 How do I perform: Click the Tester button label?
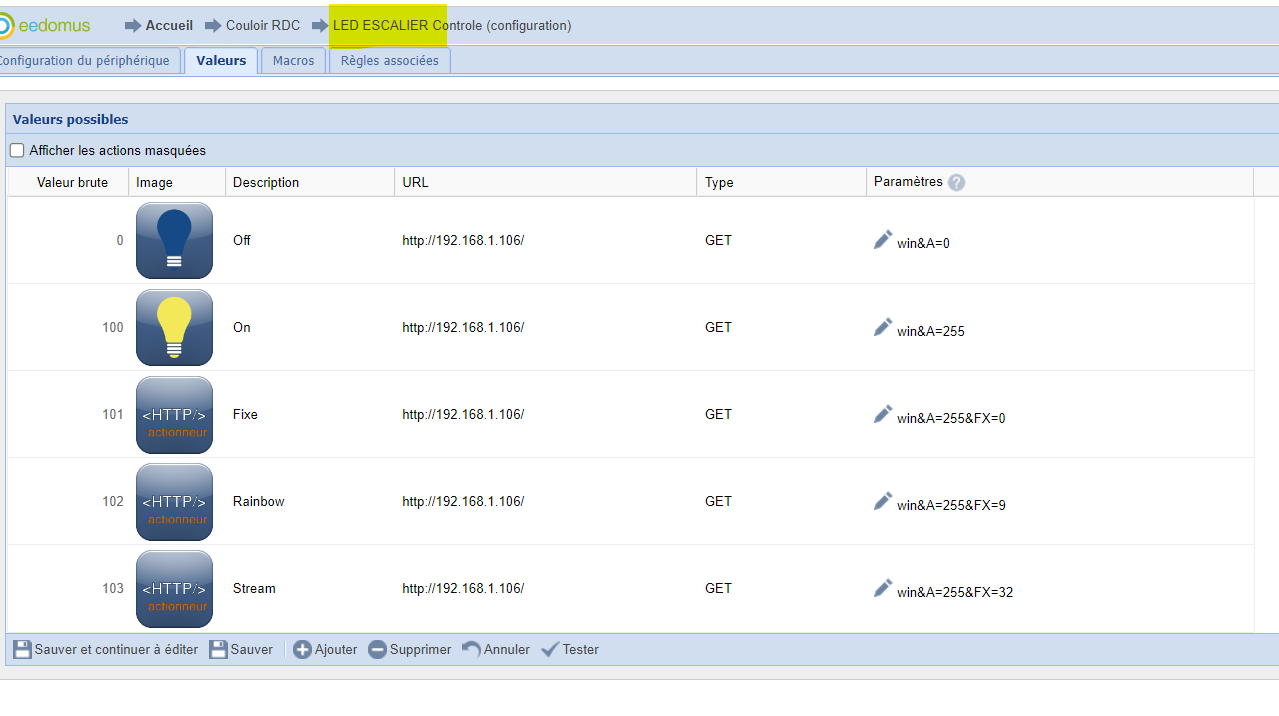coord(580,650)
